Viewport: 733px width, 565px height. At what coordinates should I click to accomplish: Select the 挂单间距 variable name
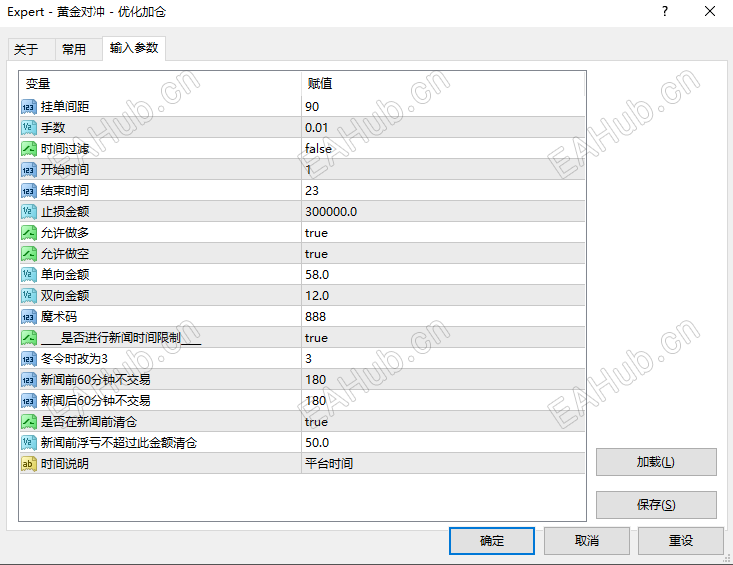[x=65, y=107]
